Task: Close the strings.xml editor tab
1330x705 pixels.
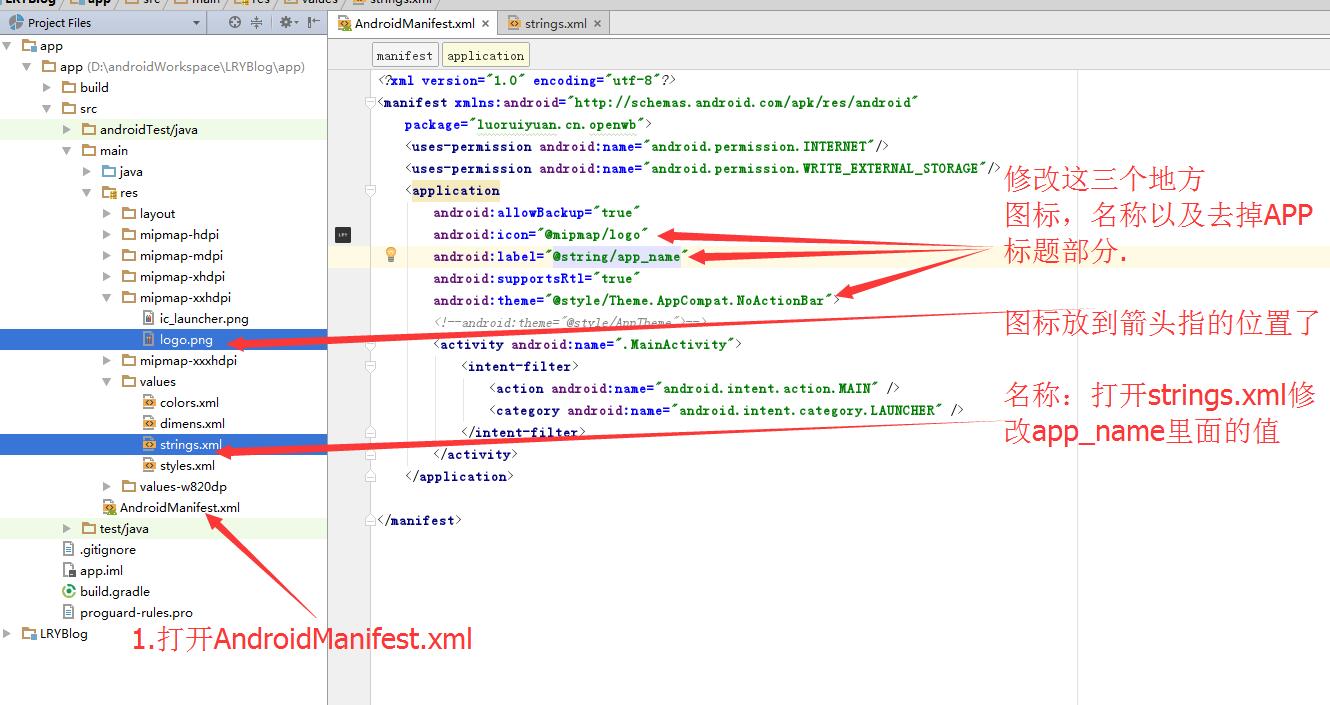Action: click(x=598, y=23)
